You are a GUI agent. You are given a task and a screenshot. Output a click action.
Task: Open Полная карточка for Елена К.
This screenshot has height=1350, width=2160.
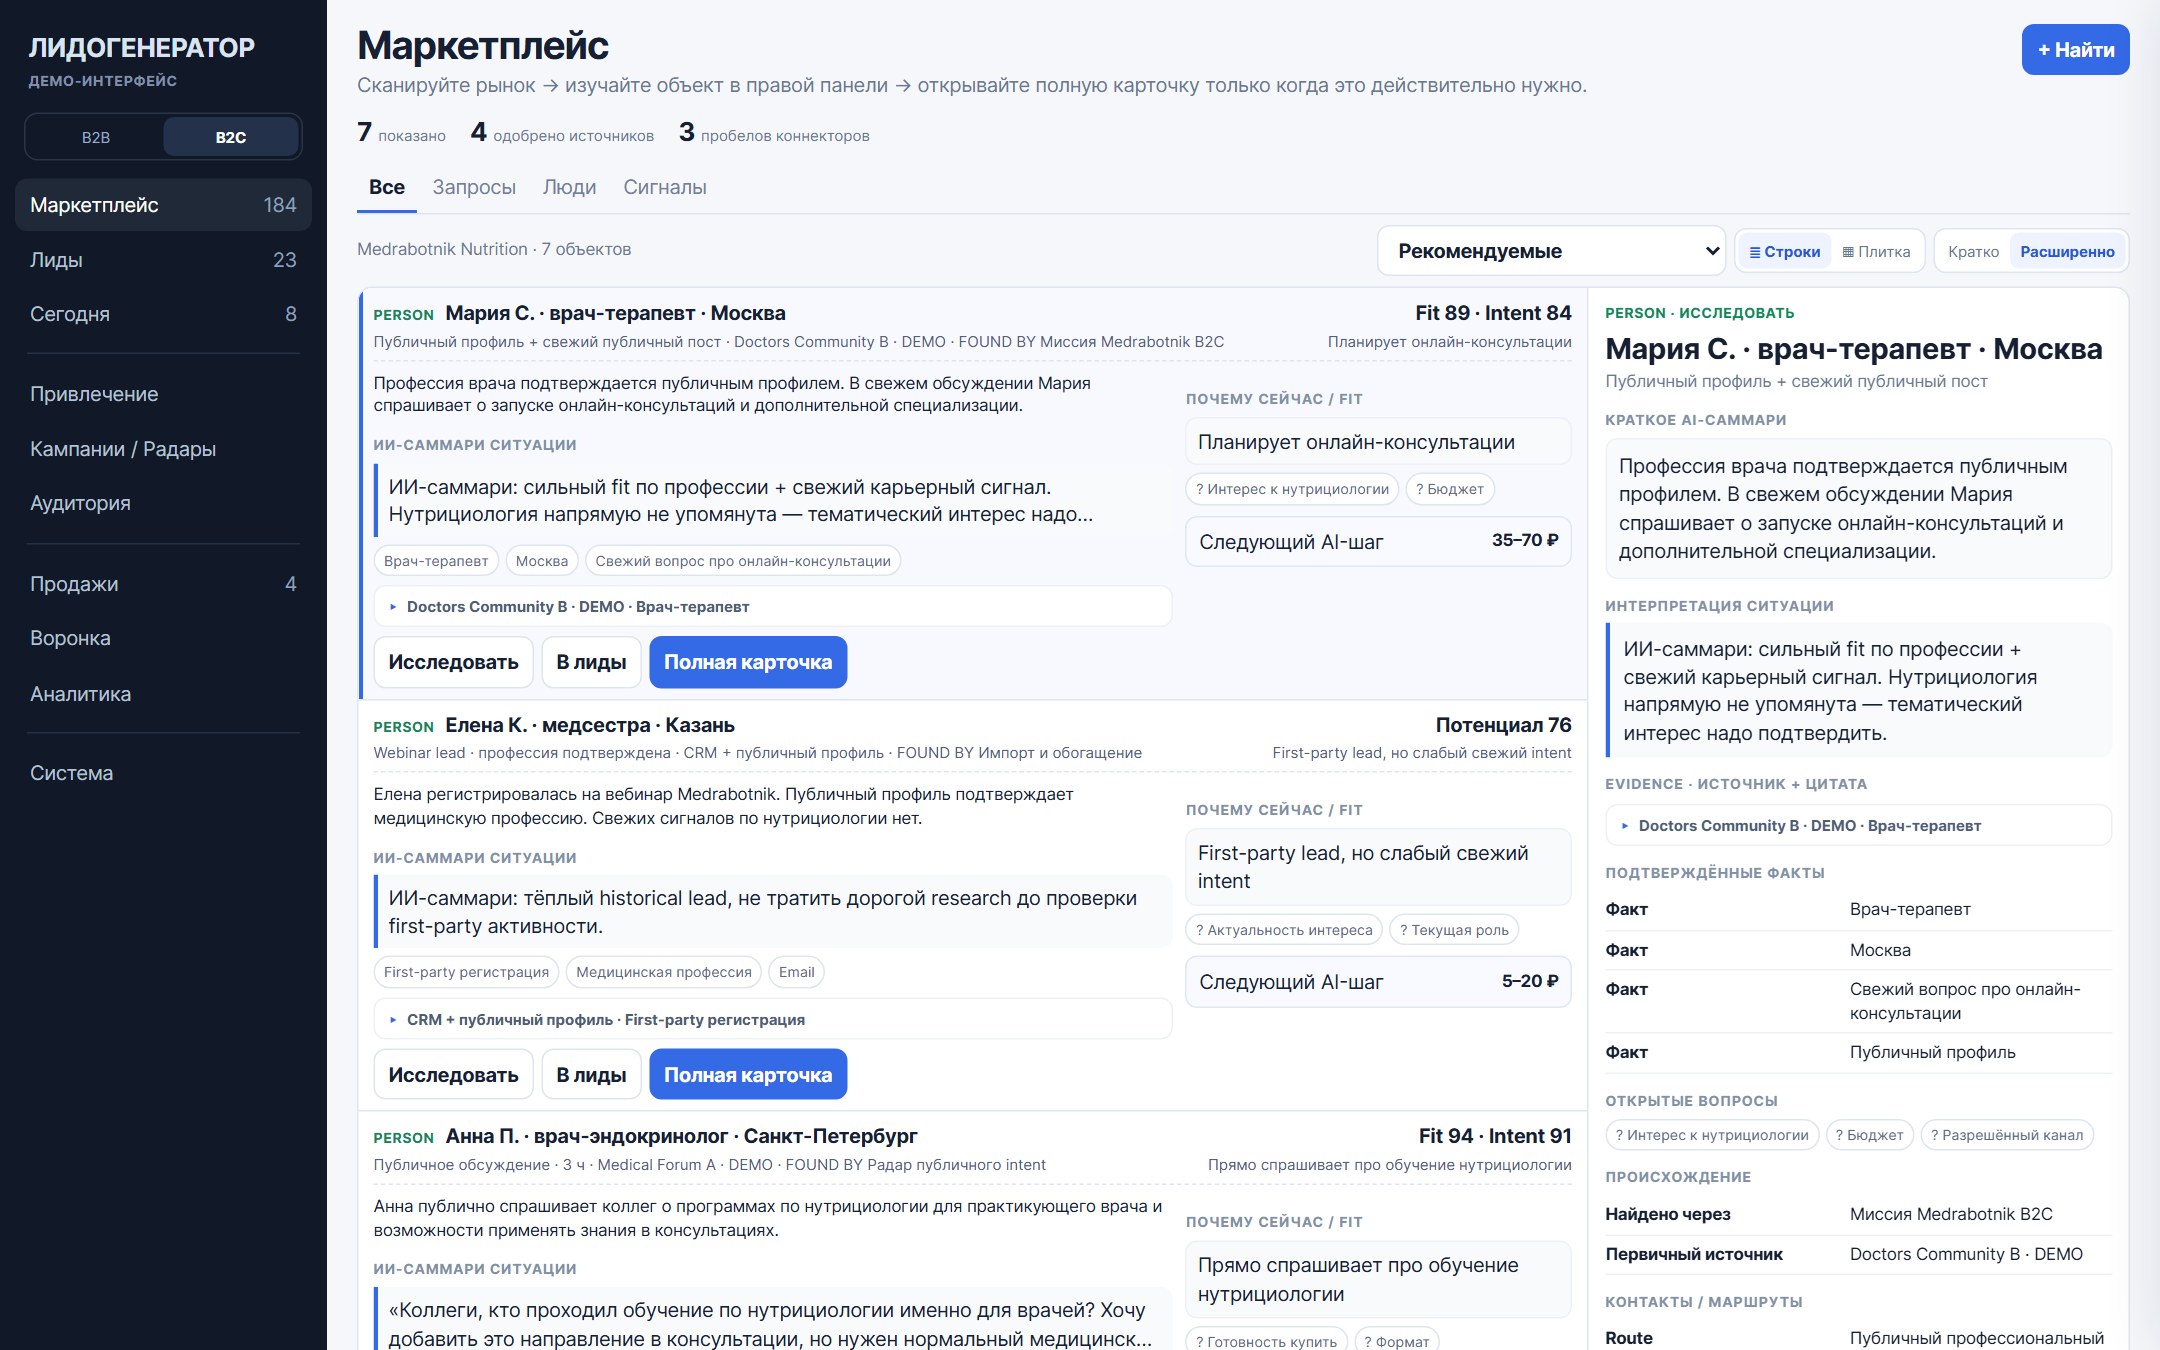748,1075
